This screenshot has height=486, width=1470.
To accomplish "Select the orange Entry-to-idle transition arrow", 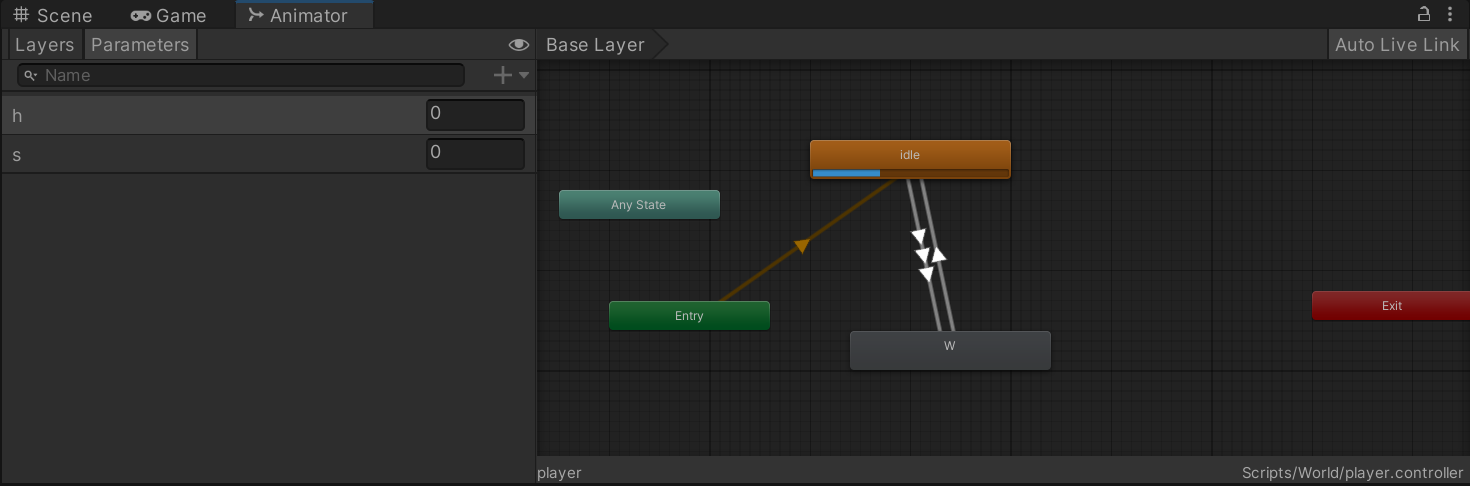I will point(802,245).
